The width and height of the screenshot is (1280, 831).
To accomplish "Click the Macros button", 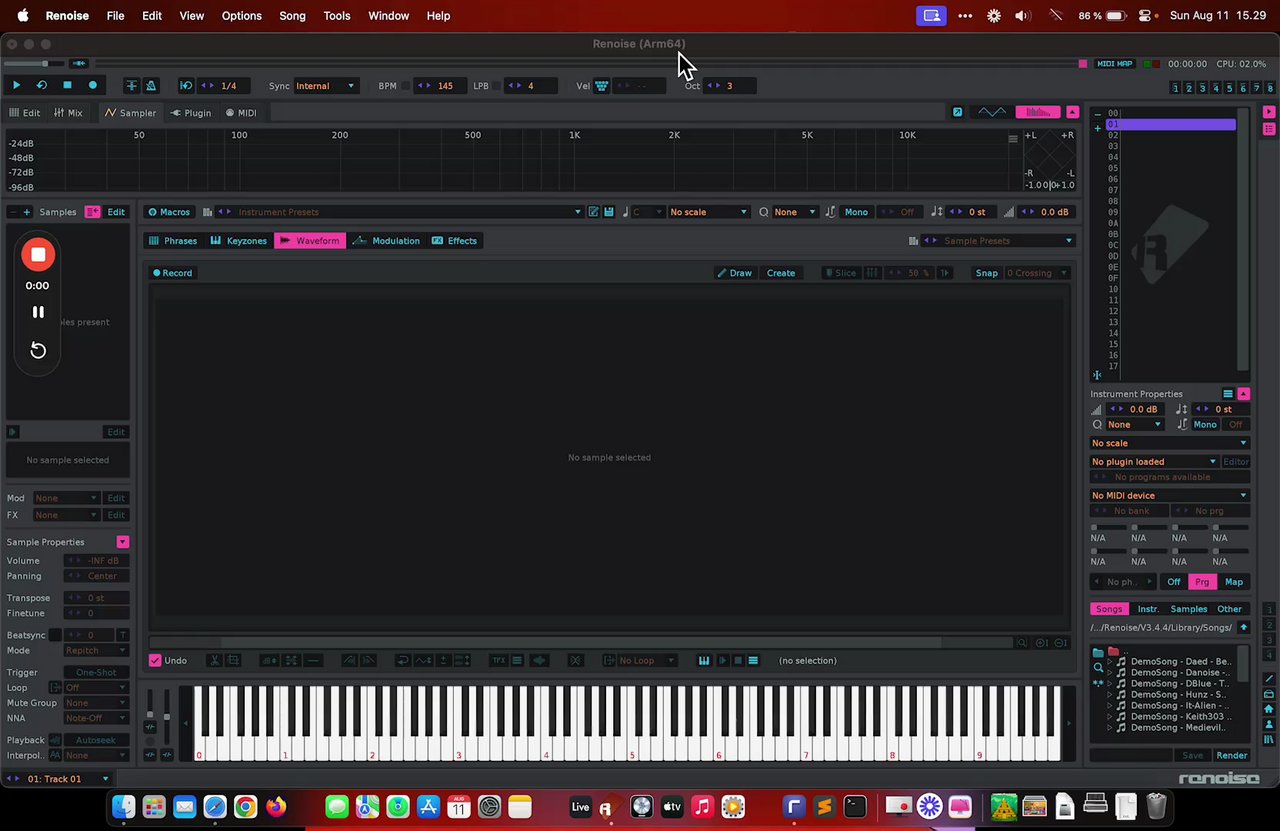I will [x=168, y=212].
